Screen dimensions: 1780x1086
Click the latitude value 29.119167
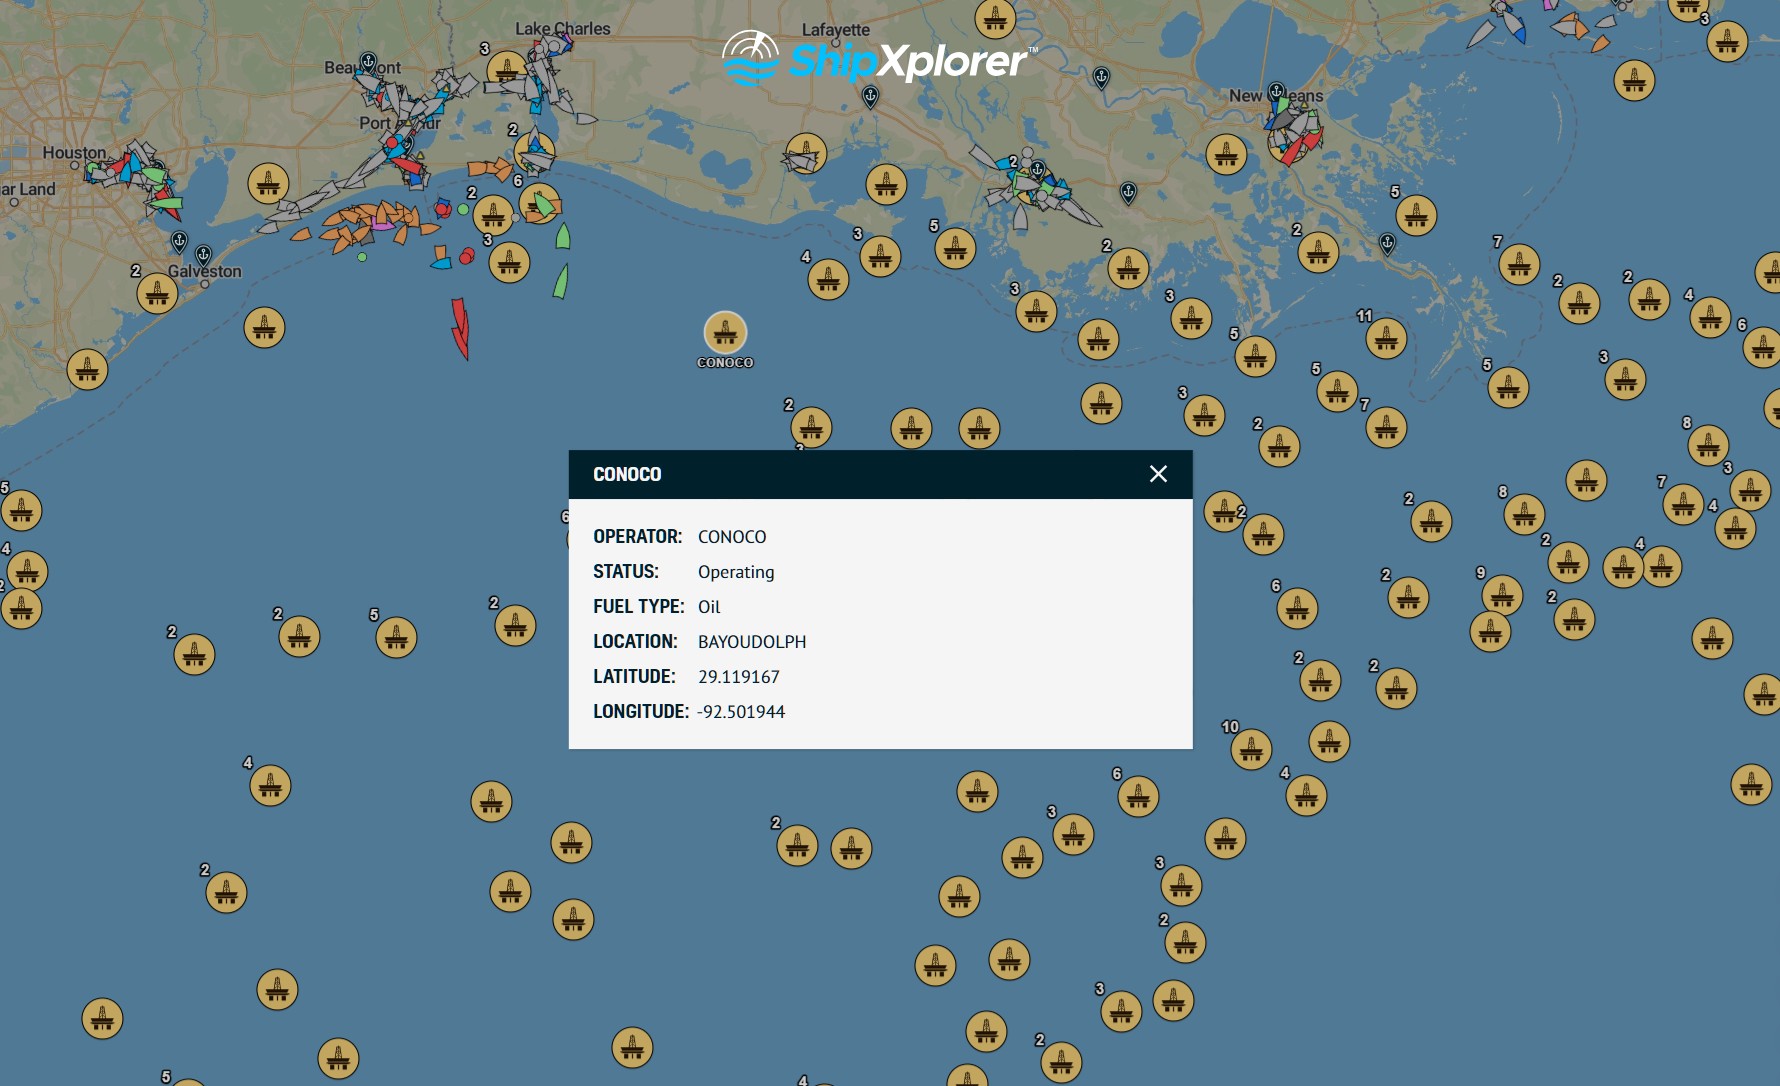(x=738, y=677)
